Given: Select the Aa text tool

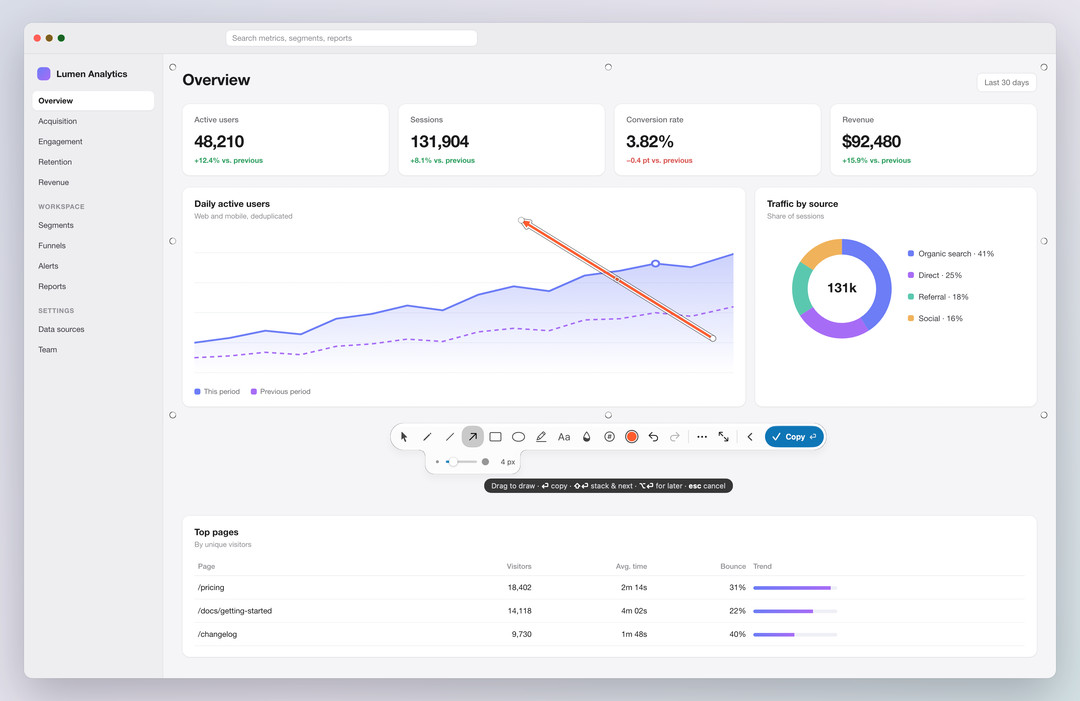Looking at the screenshot, I should click(564, 437).
